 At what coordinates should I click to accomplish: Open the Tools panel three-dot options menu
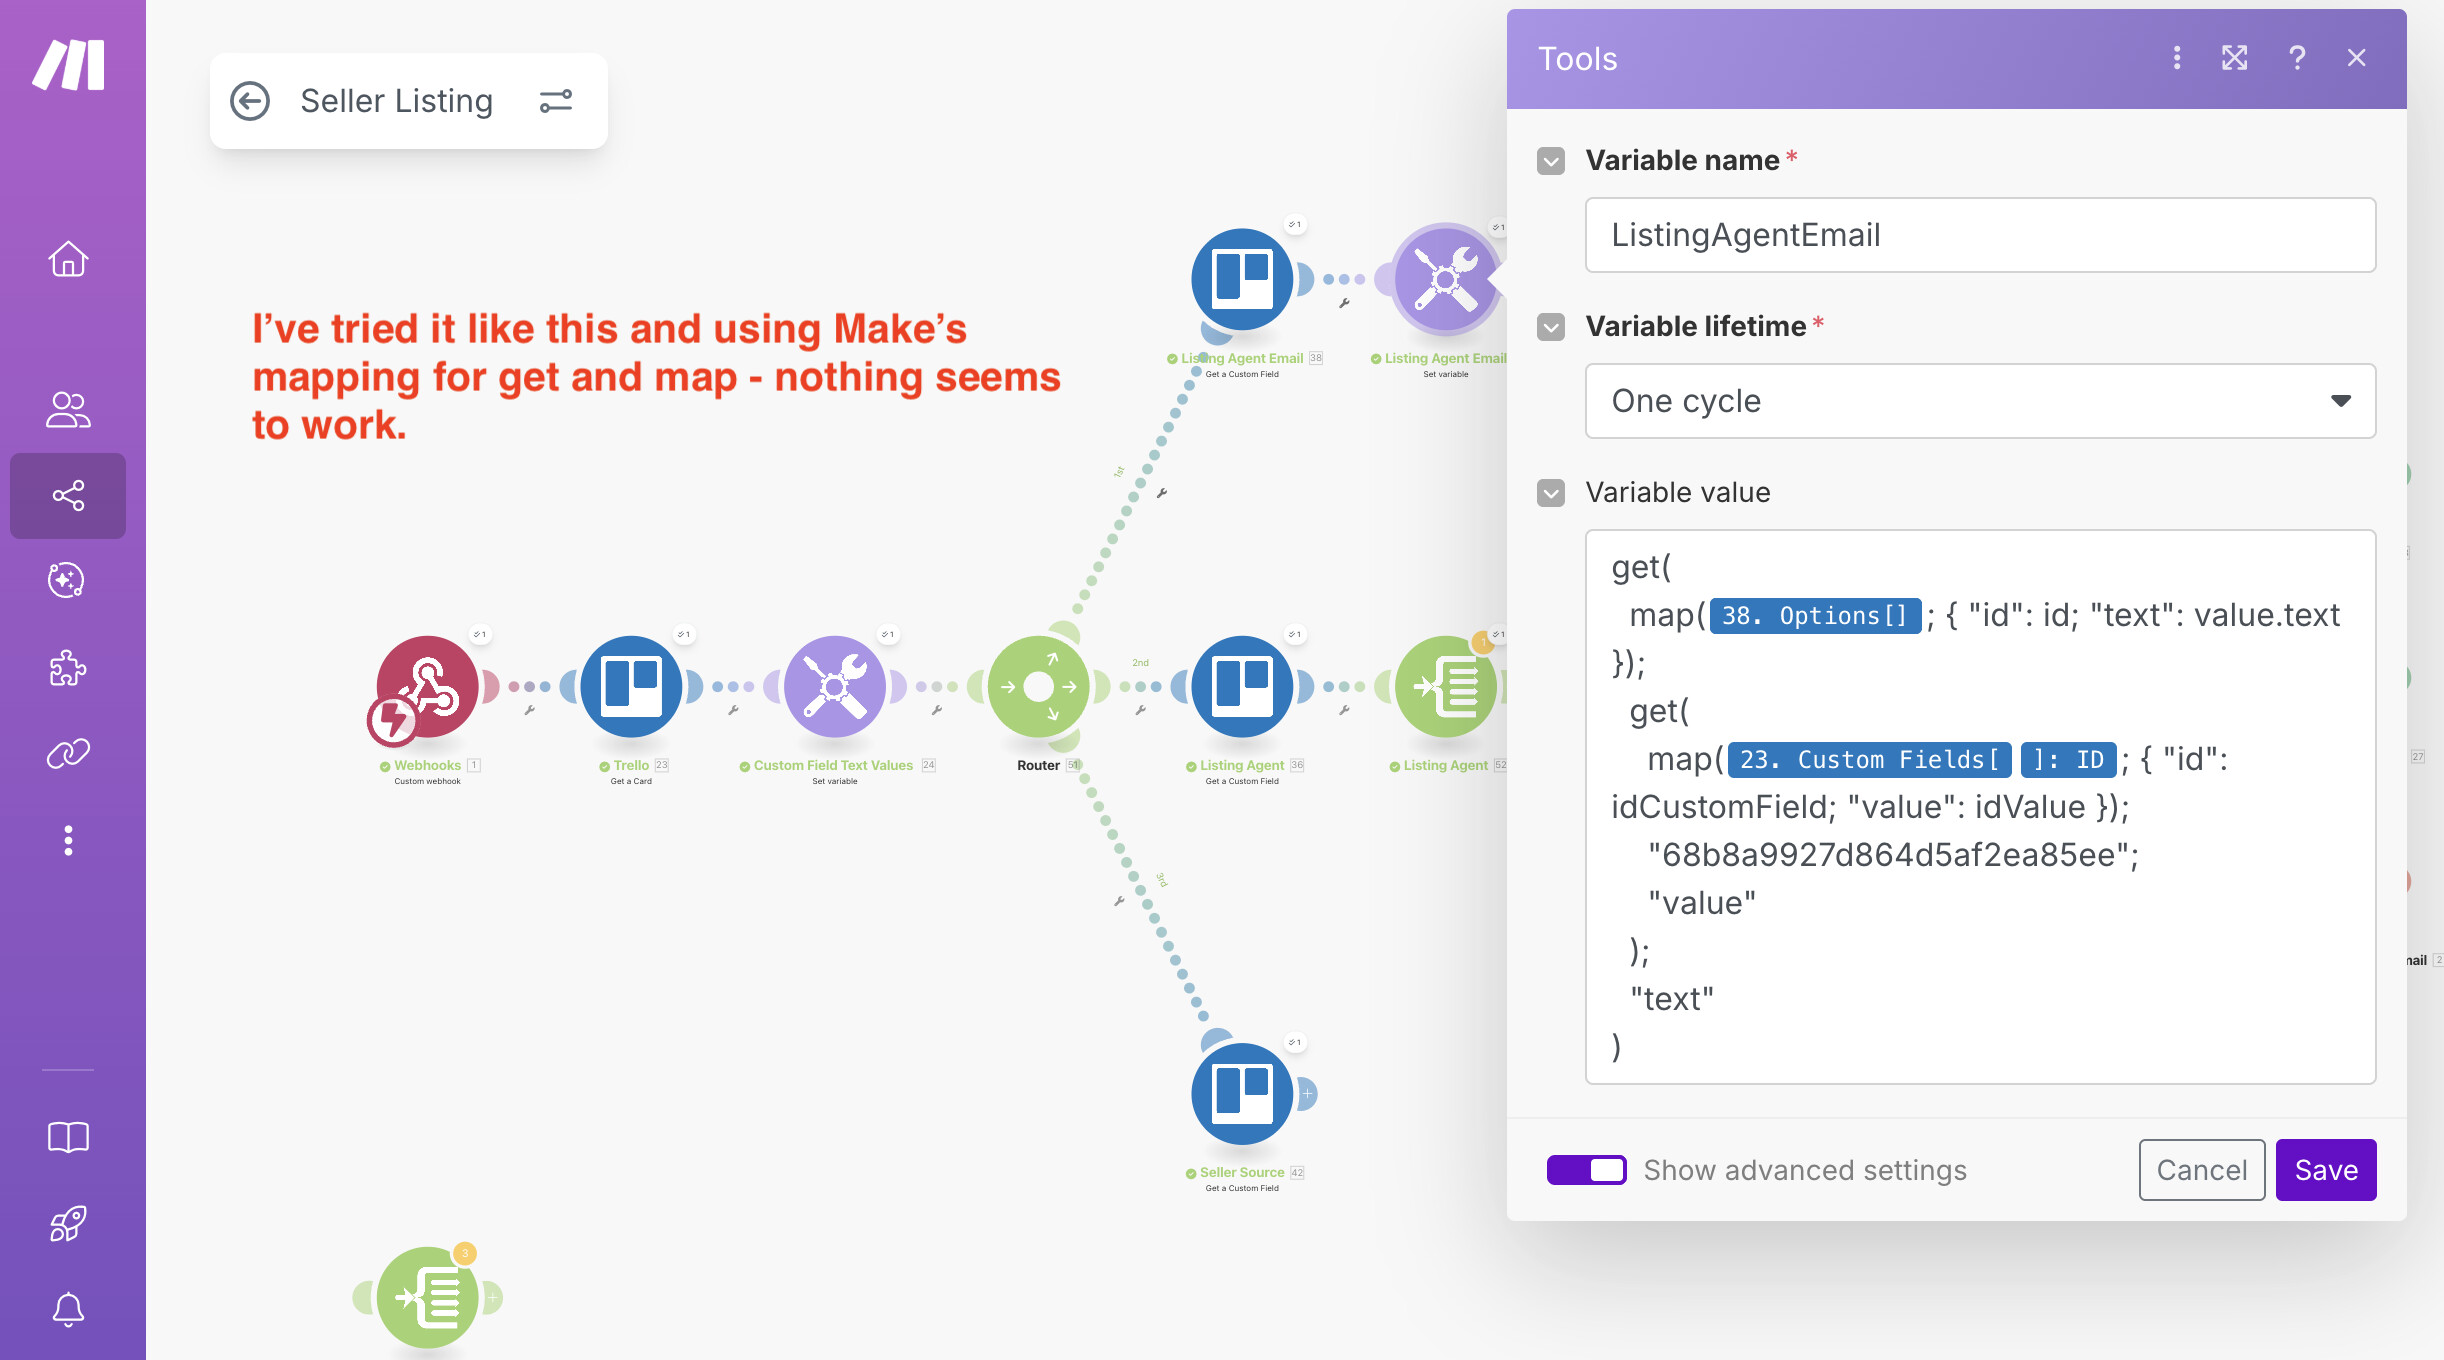(2176, 58)
